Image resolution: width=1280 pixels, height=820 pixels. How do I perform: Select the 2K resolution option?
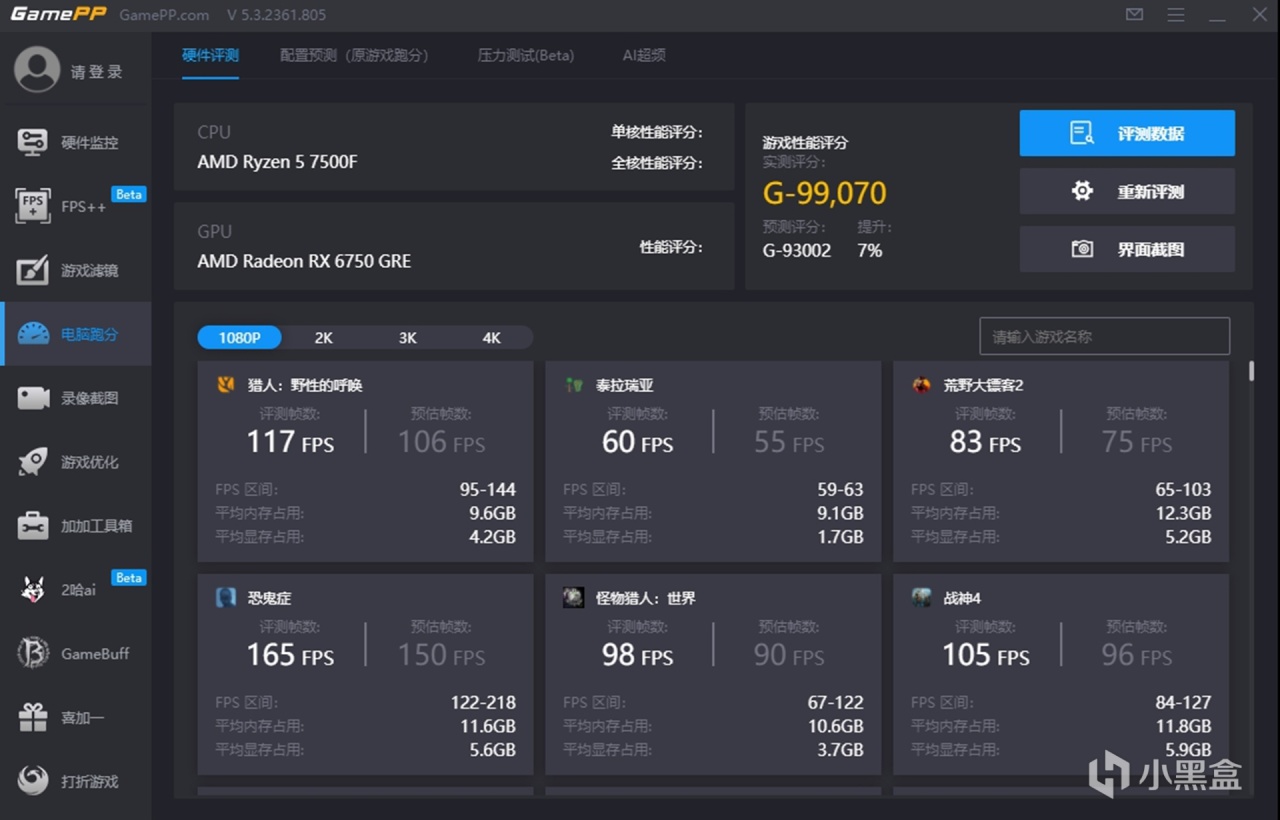[x=323, y=338]
